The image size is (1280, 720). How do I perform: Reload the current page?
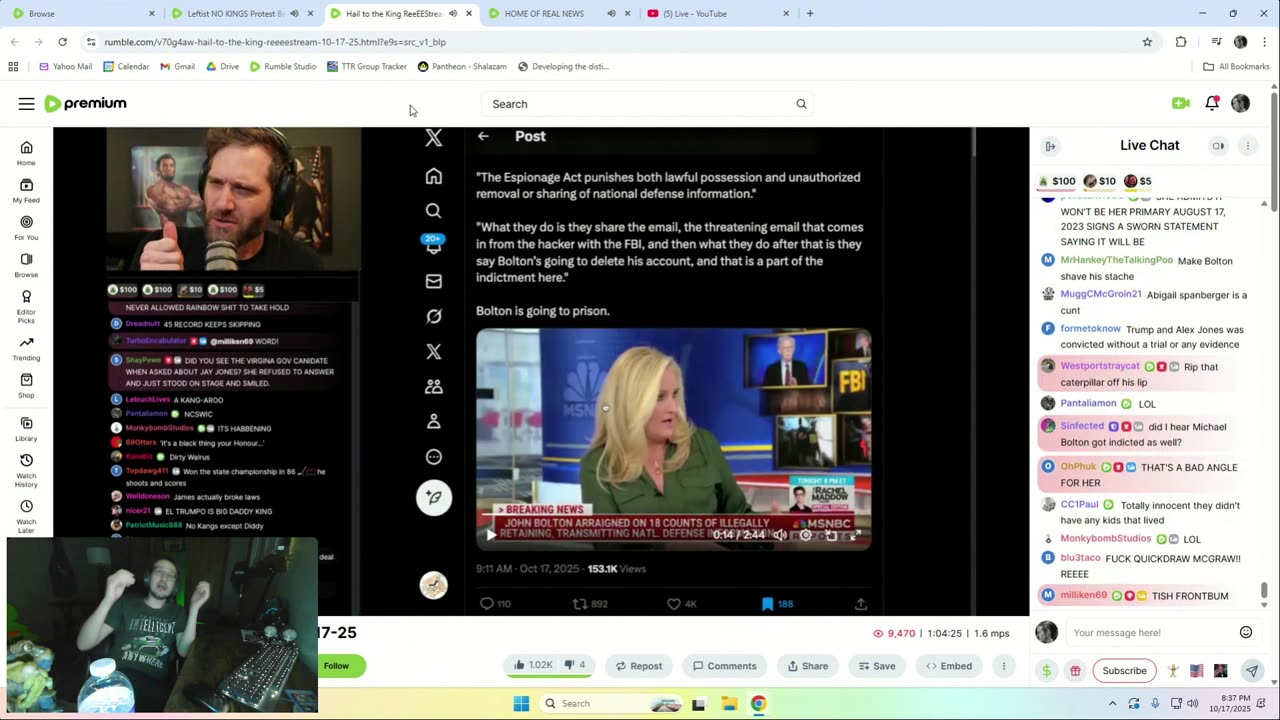[62, 42]
